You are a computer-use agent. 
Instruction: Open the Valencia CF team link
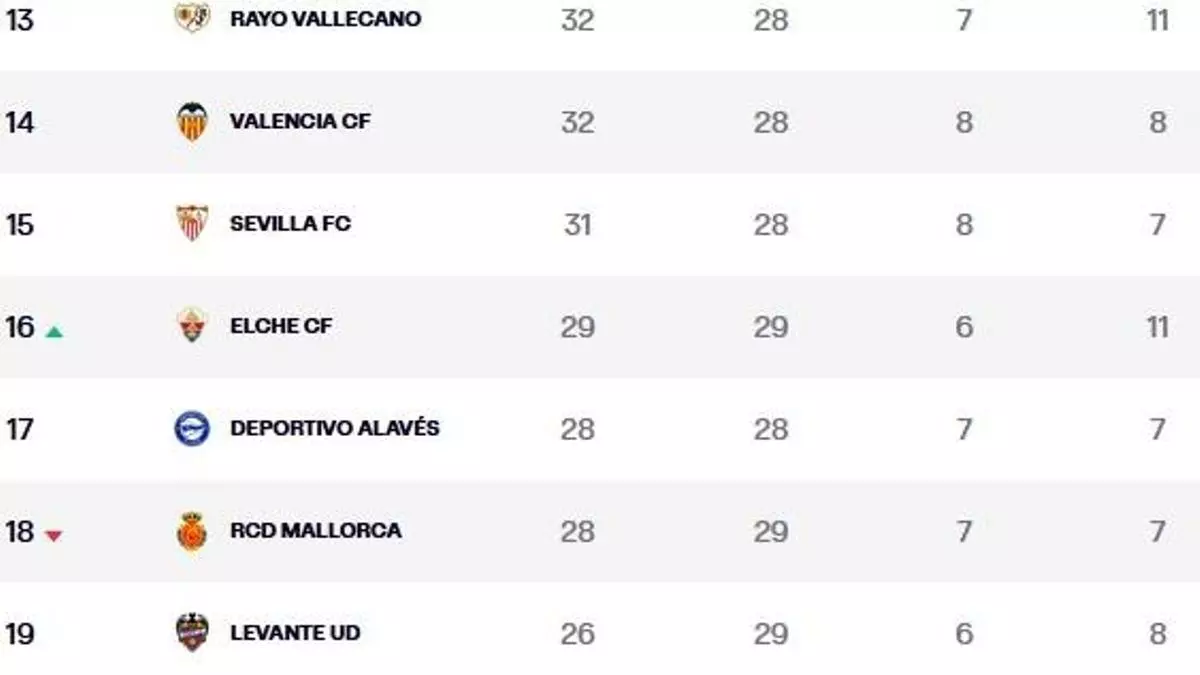(x=299, y=122)
